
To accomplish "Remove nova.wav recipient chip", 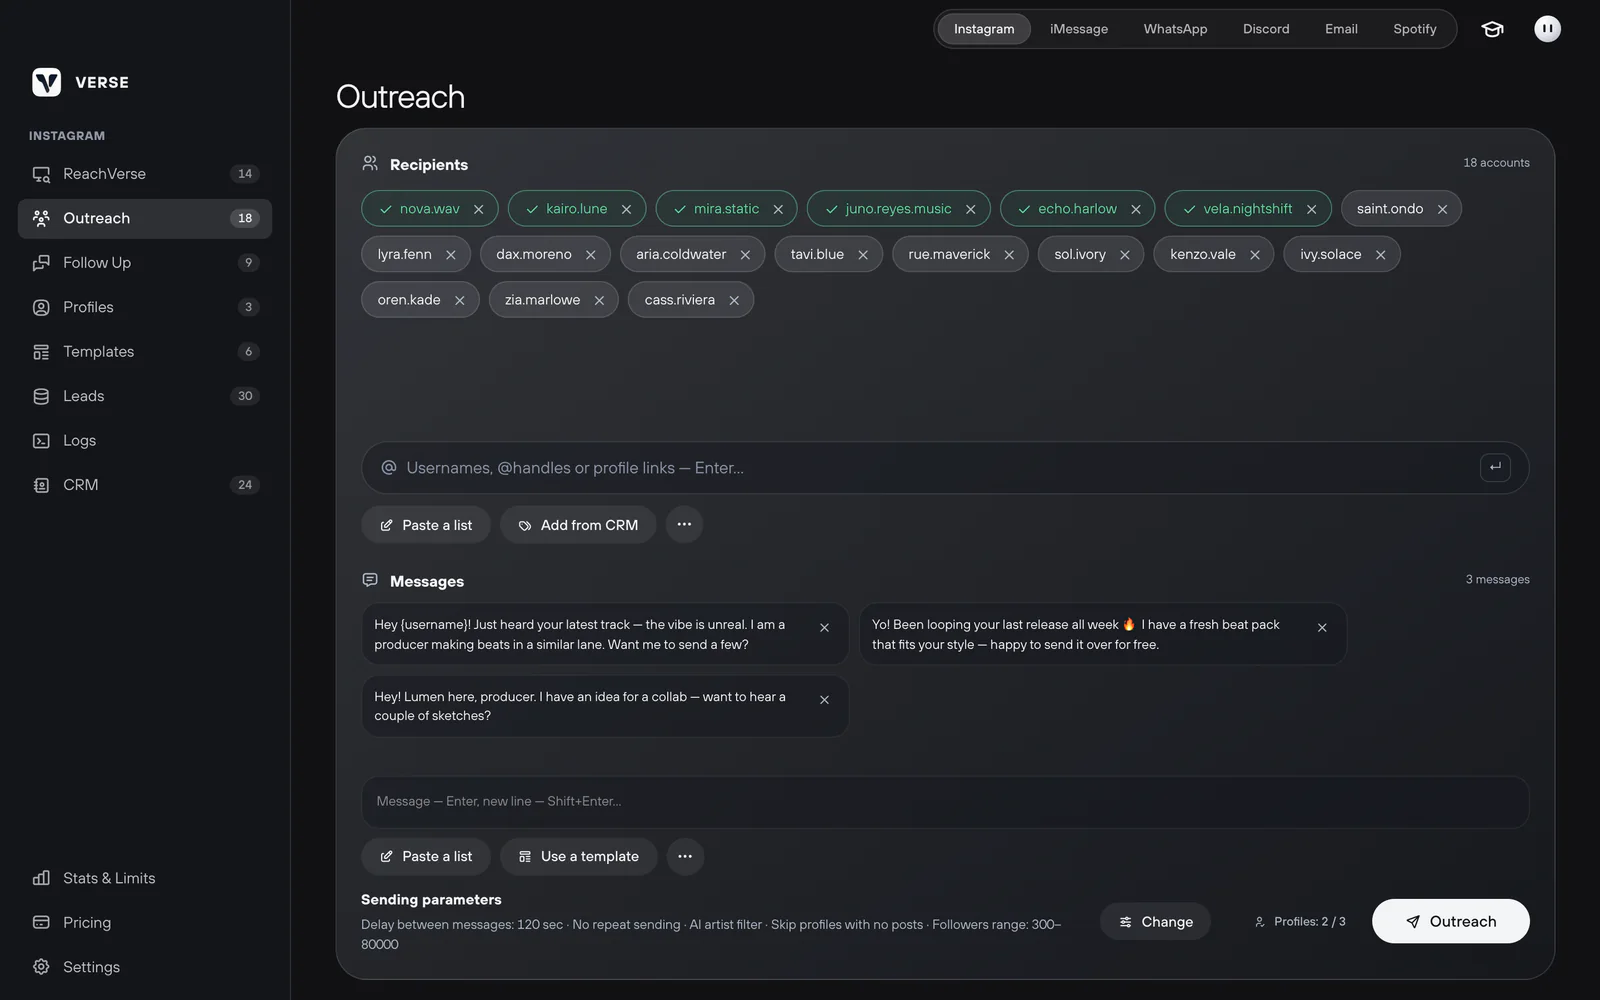I will 479,209.
